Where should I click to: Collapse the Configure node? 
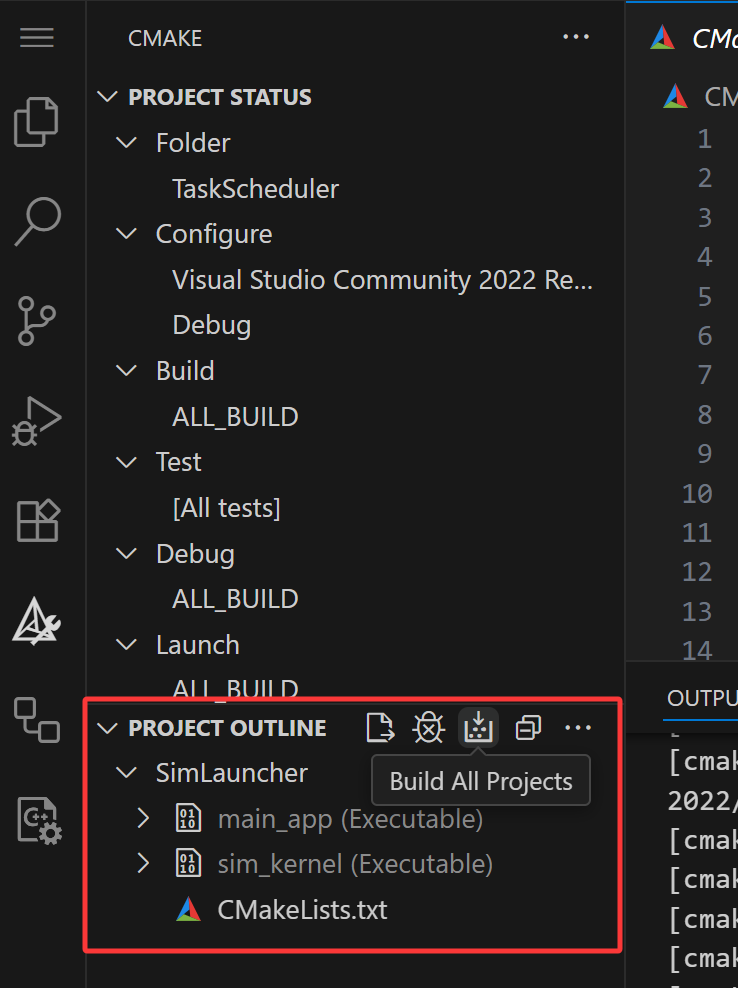pyautogui.click(x=126, y=234)
